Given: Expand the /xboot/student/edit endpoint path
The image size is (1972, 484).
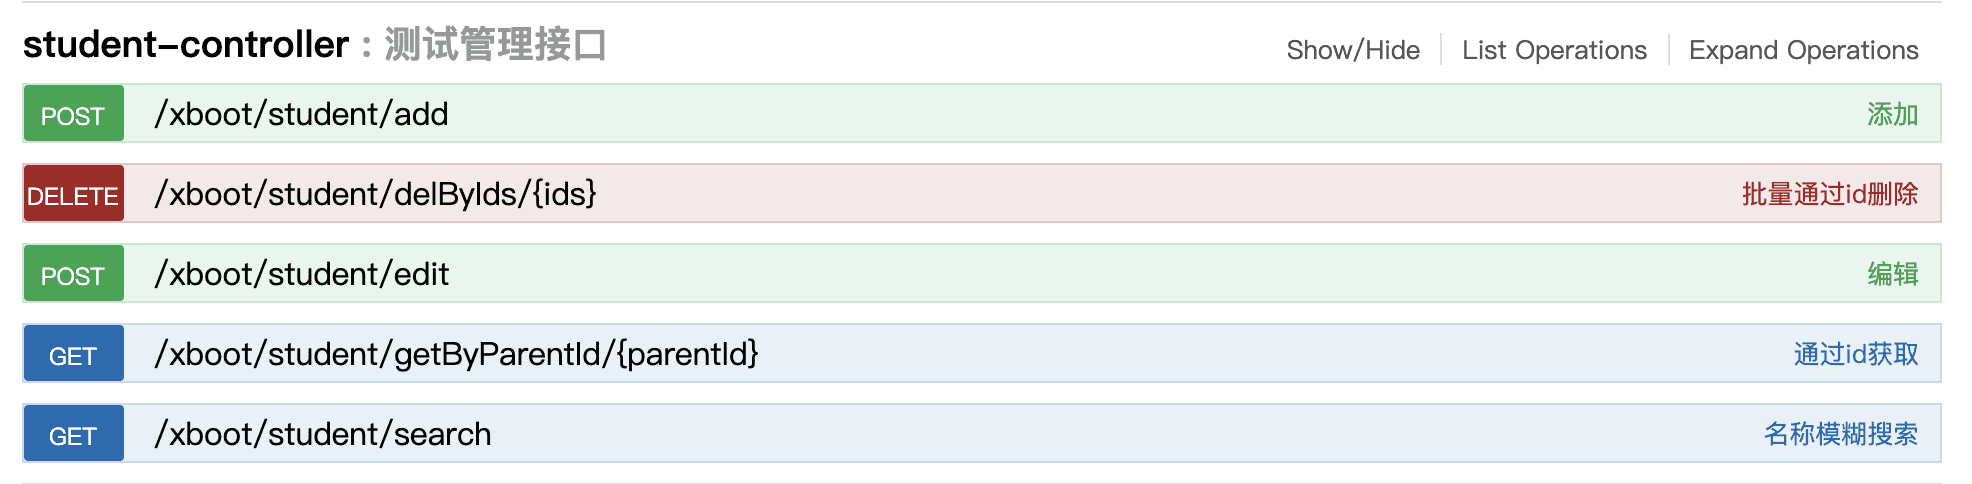Looking at the screenshot, I should pyautogui.click(x=301, y=274).
